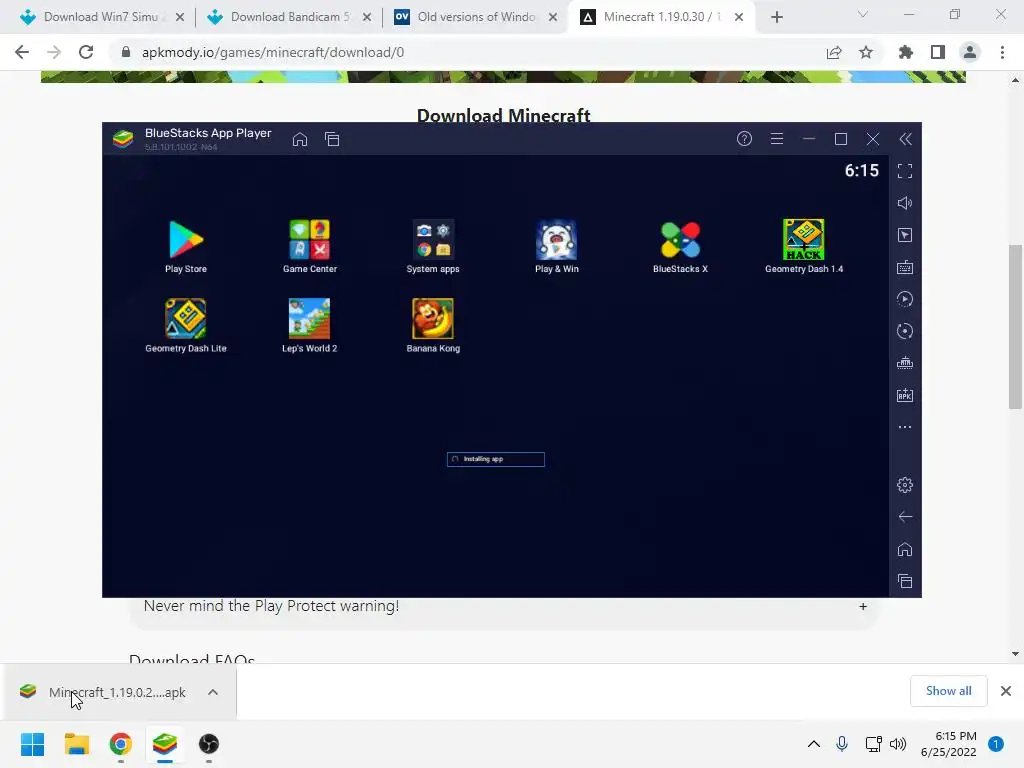Expand Never mind the Play Protect warning

click(x=863, y=607)
